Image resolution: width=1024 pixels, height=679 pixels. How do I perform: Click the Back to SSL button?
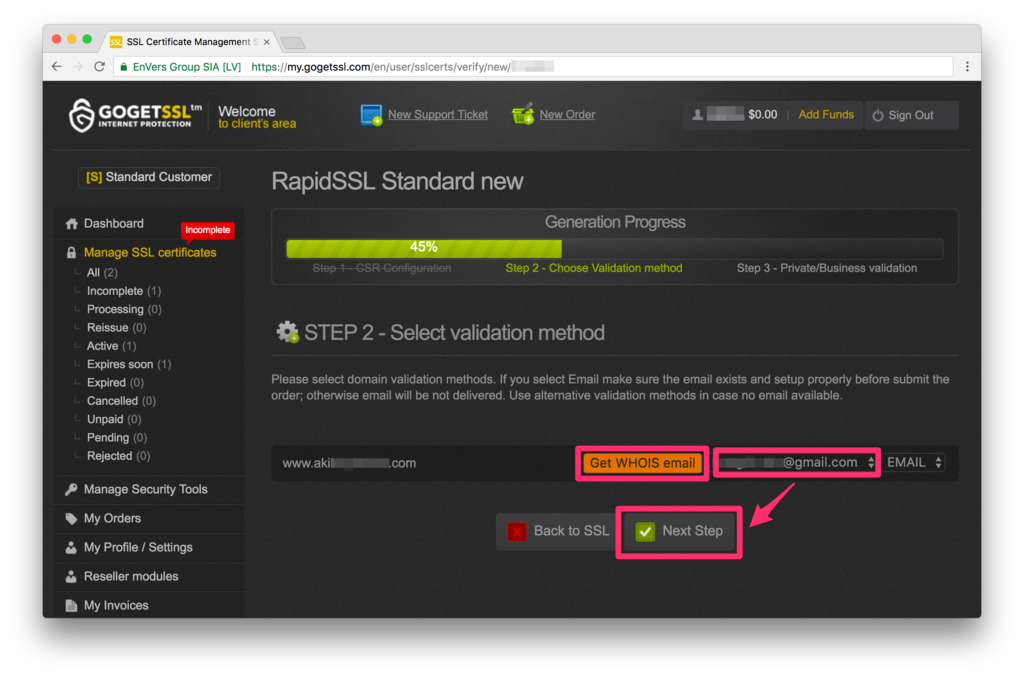pyautogui.click(x=558, y=531)
